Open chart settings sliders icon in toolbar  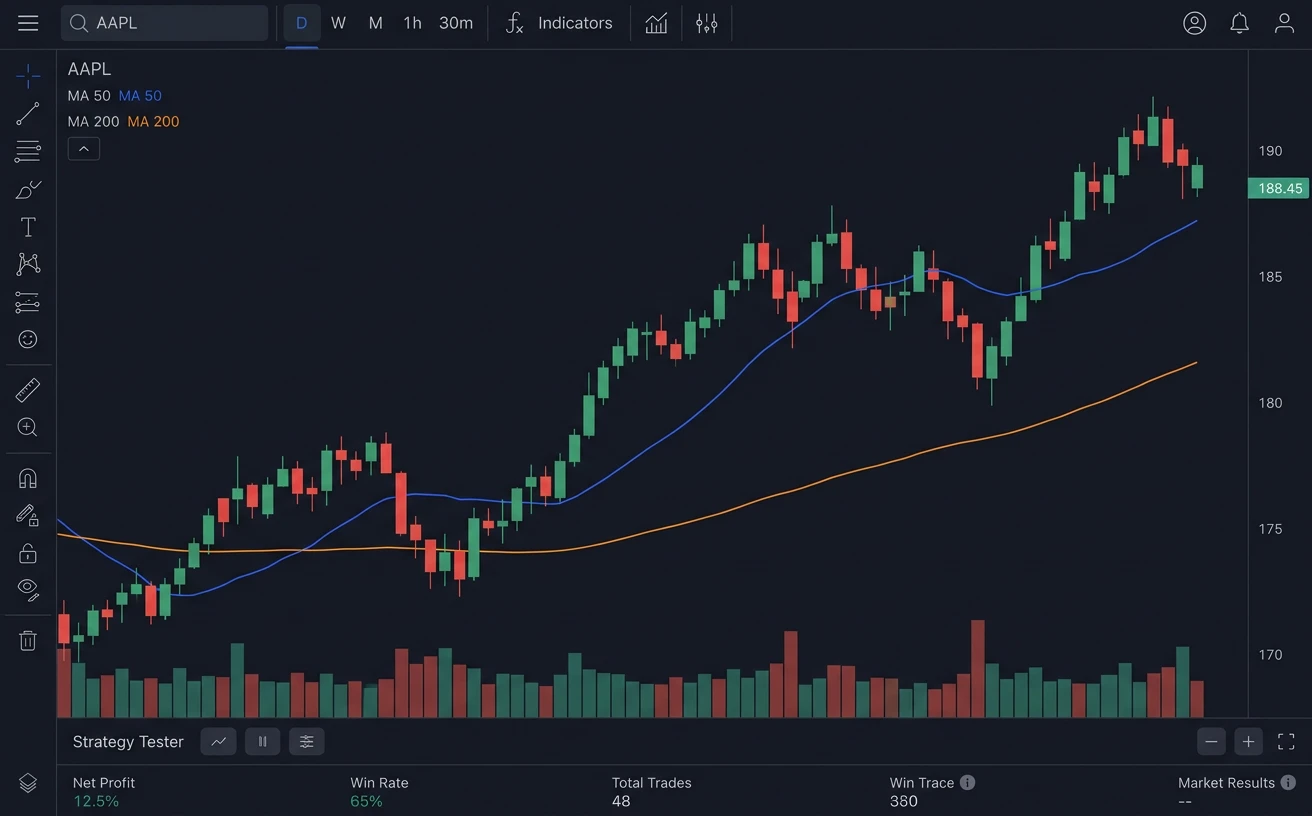707,23
